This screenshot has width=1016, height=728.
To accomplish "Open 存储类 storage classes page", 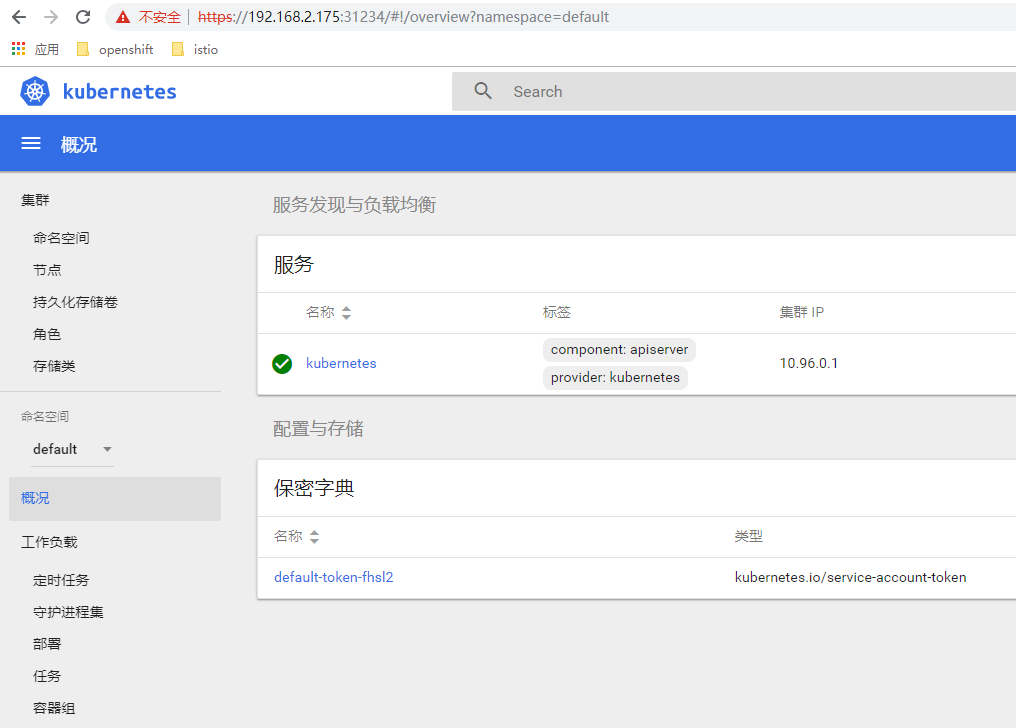I will (x=54, y=366).
